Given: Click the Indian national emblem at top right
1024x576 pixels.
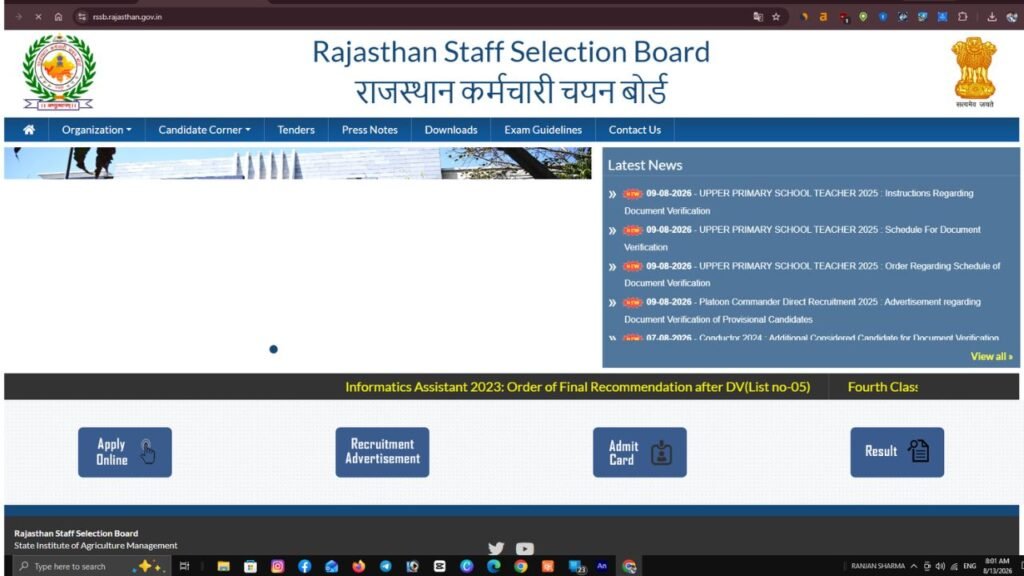Looking at the screenshot, I should point(974,71).
